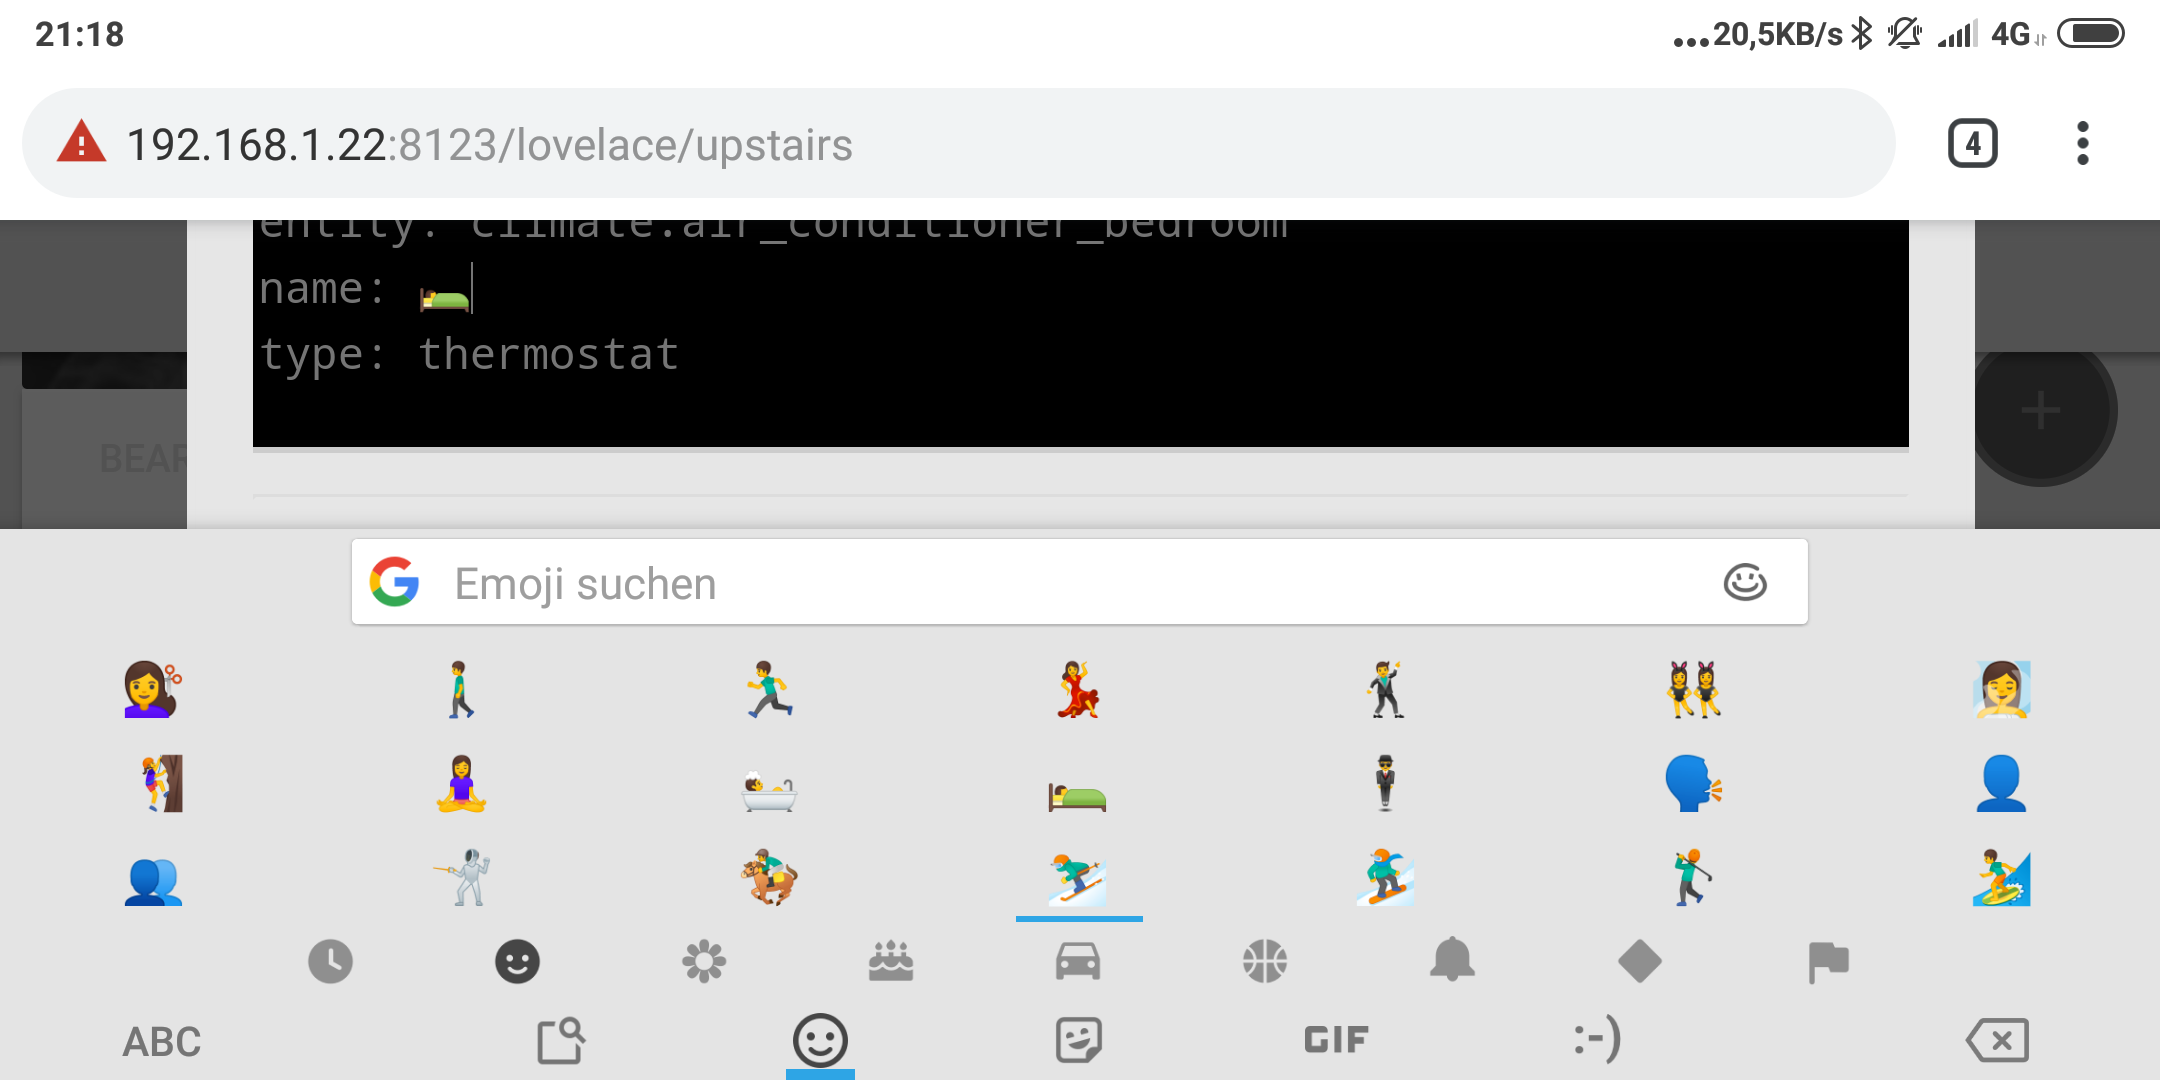Image resolution: width=2160 pixels, height=1080 pixels.
Task: Select the red dress dancing woman emoji
Action: point(1077,689)
